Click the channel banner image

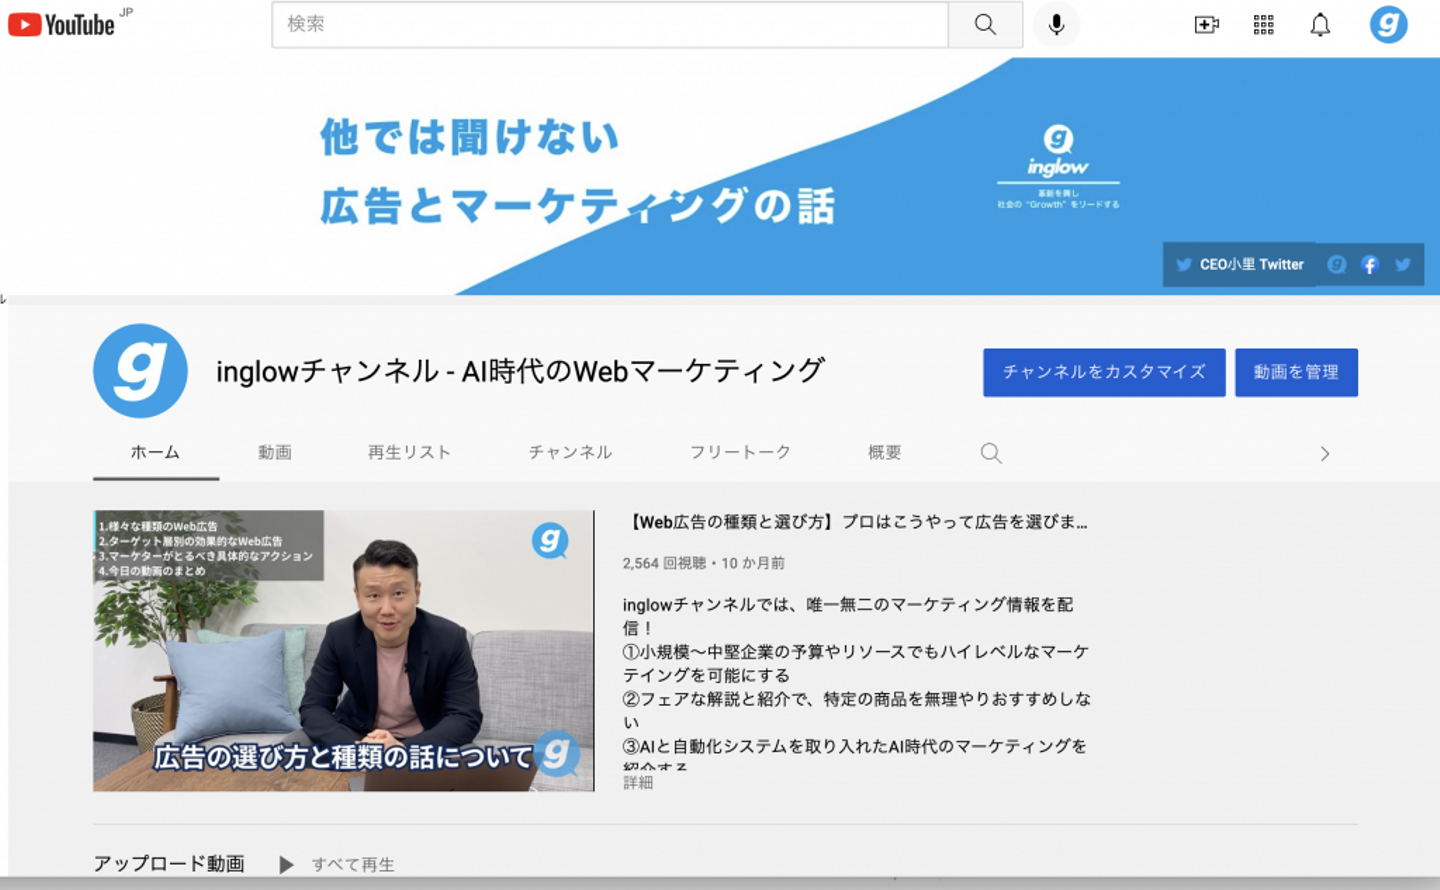coord(720,176)
